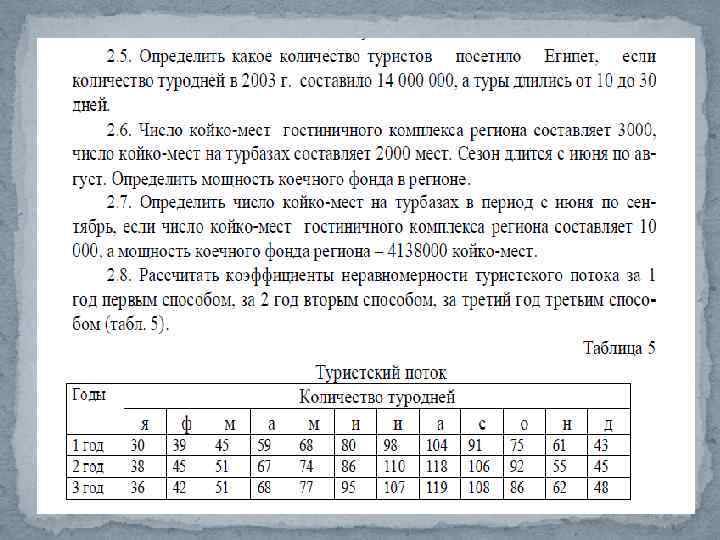
Task: Click the '(табл. 5)' reference
Action: [137, 324]
